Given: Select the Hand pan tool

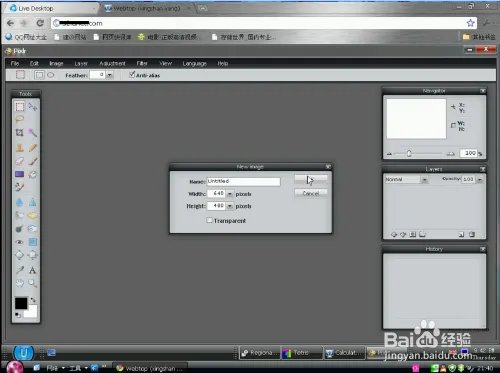Looking at the screenshot, I should point(20,283).
